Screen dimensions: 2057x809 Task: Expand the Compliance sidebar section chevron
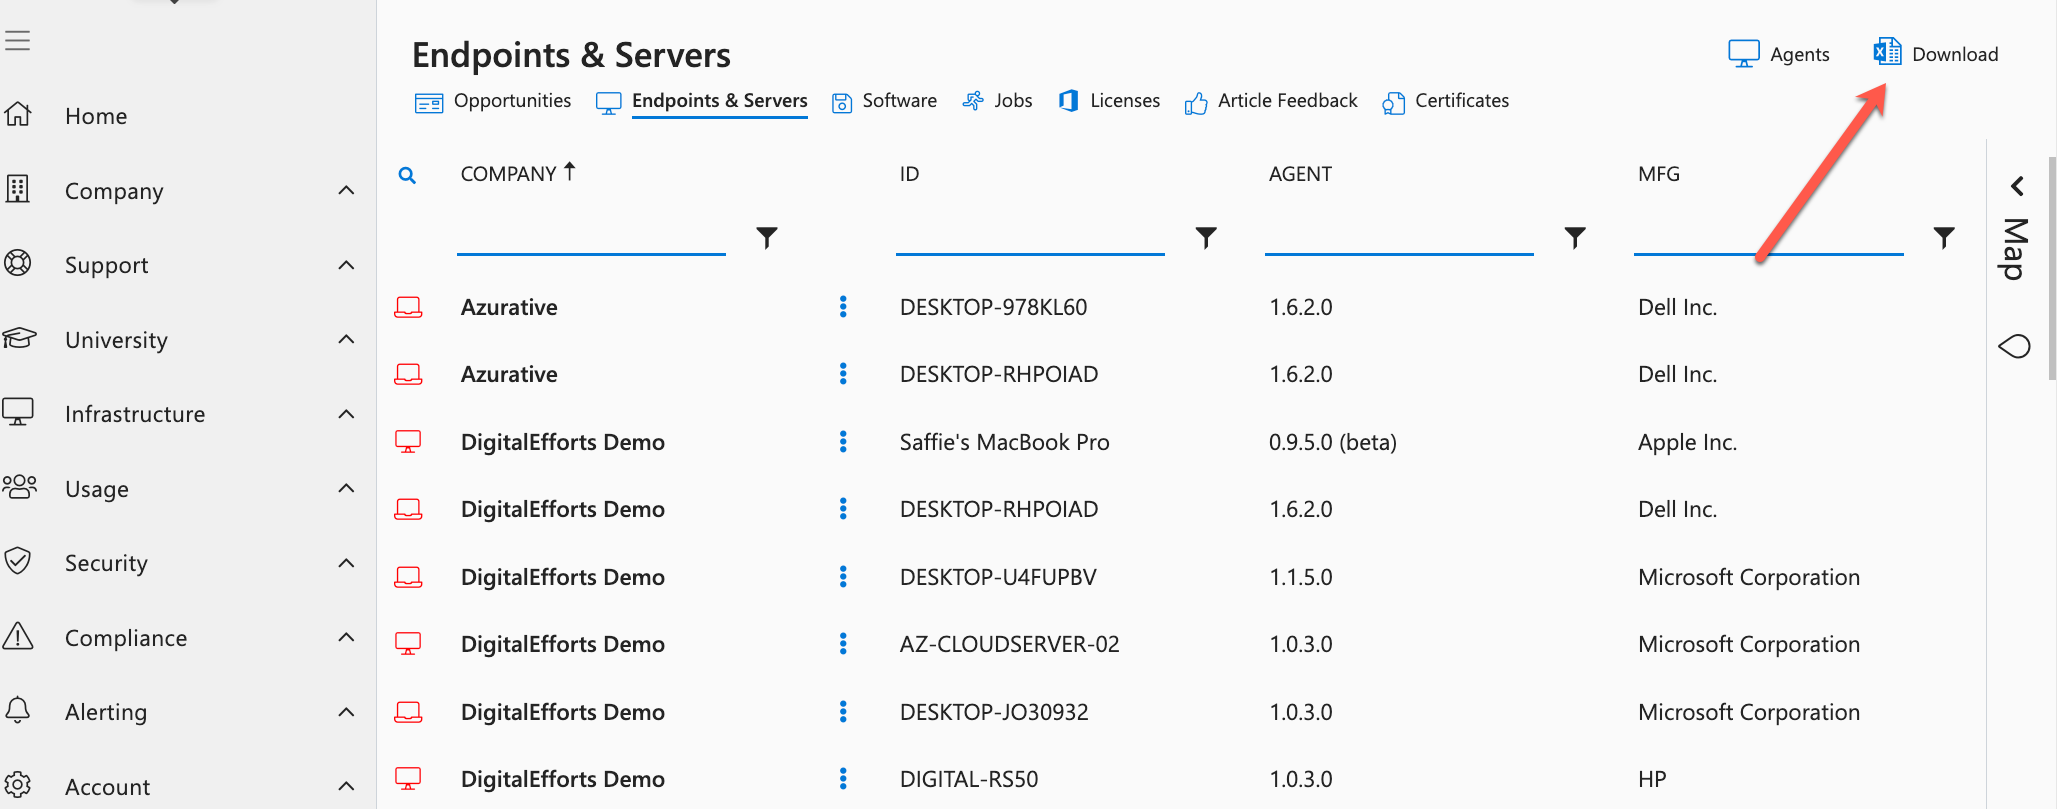coord(346,637)
